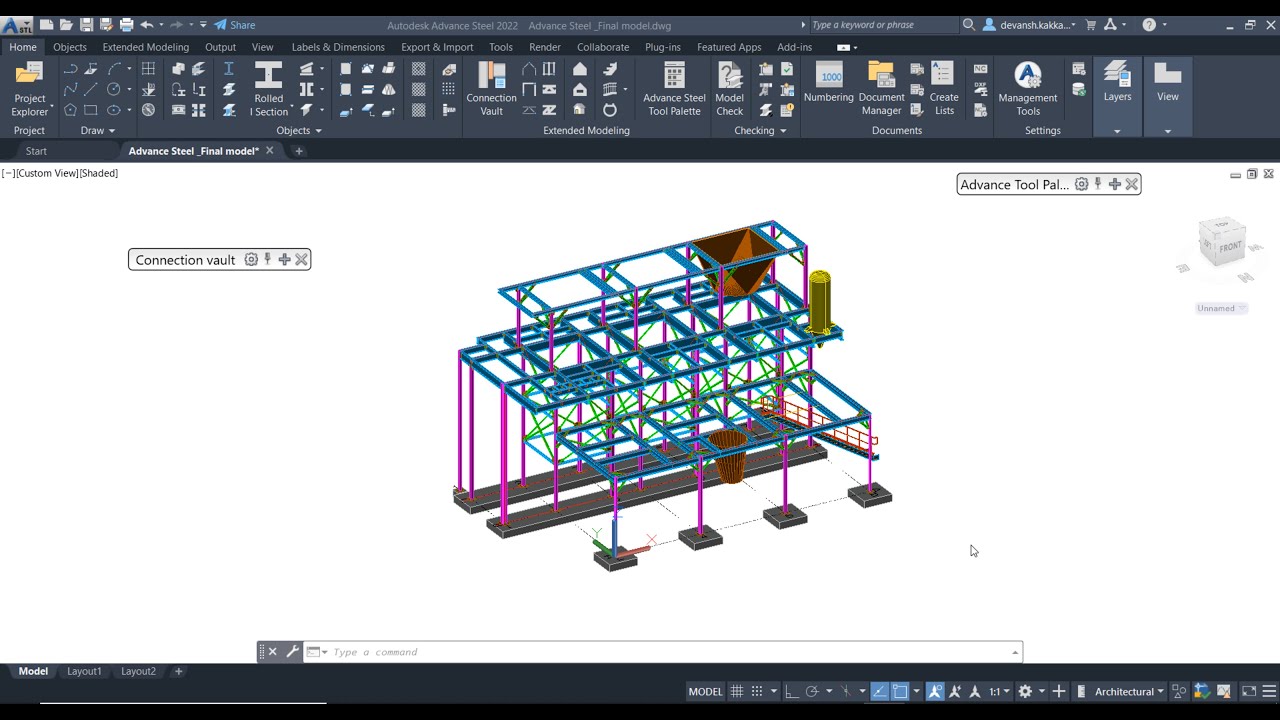Open the Project Explorer
The height and width of the screenshot is (720, 1280).
coord(29,89)
